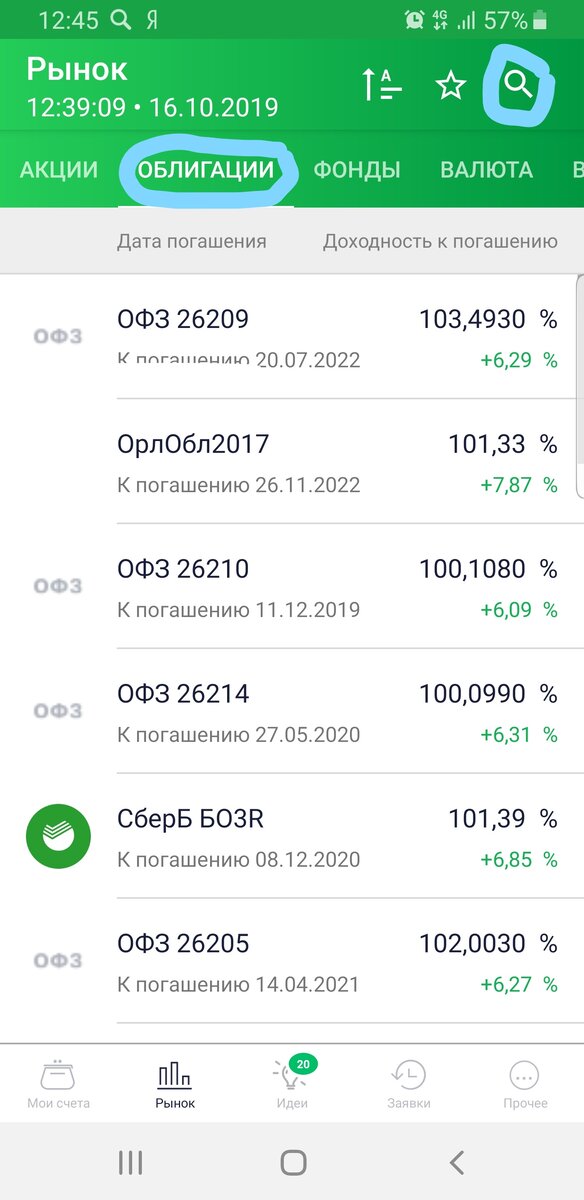The width and height of the screenshot is (584, 1200).
Task: Switch to the ВАЛЮТА tab
Action: 487,168
